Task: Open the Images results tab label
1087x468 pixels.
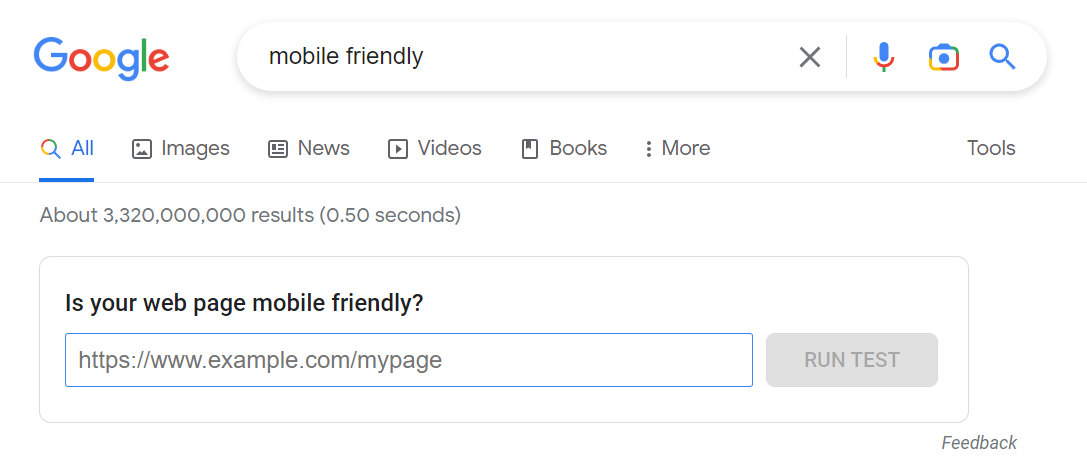Action: [195, 149]
